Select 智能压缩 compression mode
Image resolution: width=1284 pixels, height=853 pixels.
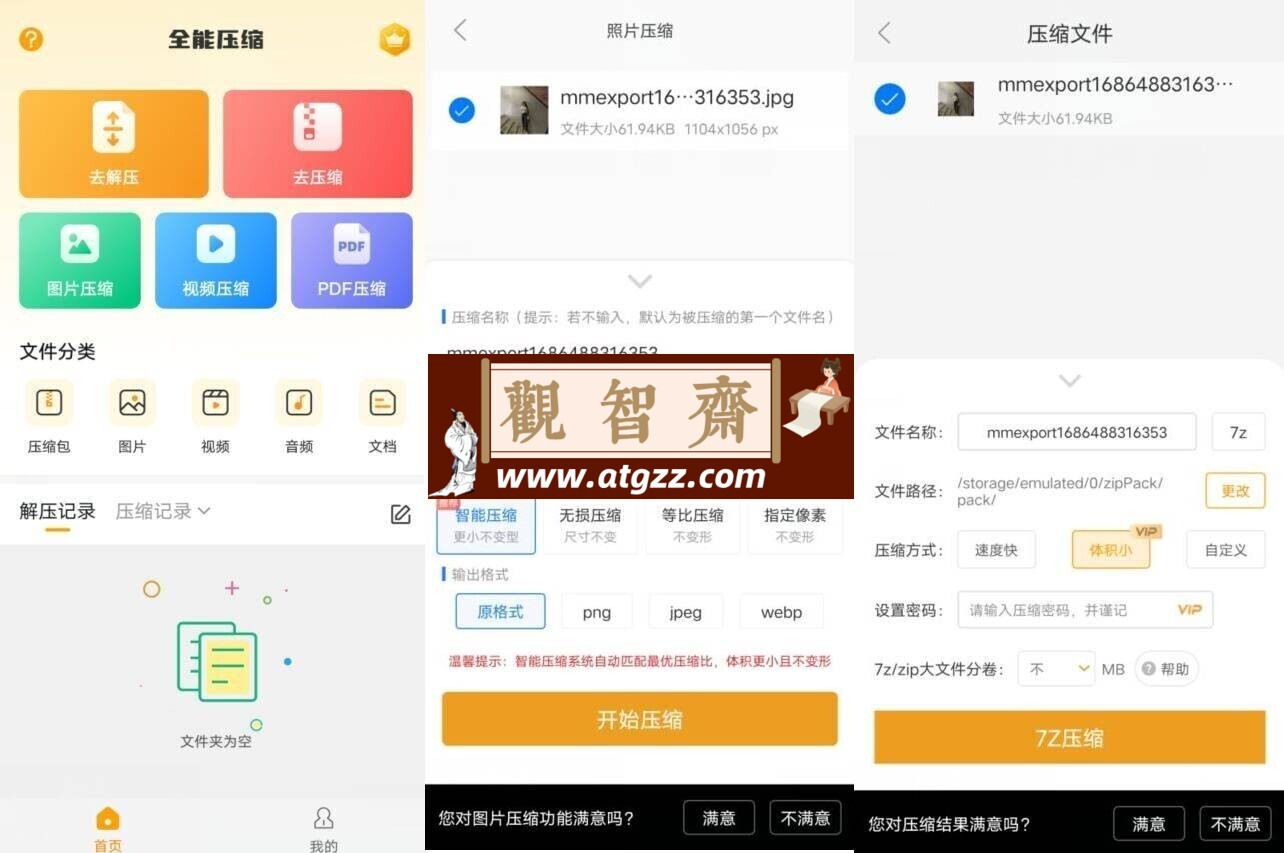click(x=486, y=525)
